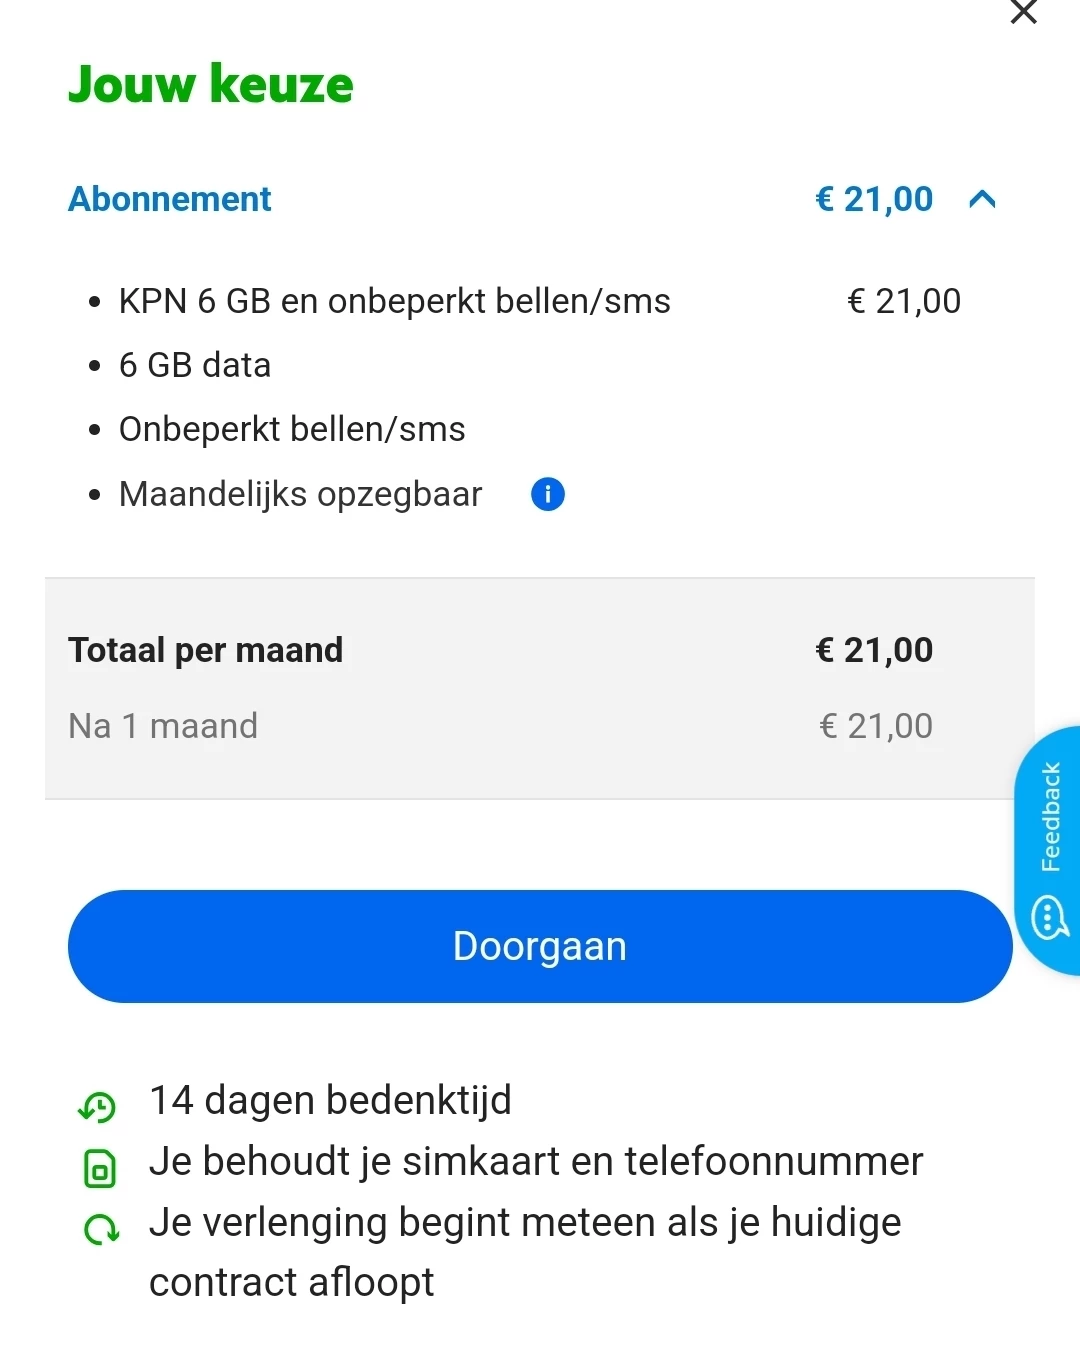The width and height of the screenshot is (1080, 1352).
Task: Click the Je behoudt je simkaart text
Action: [535, 1161]
